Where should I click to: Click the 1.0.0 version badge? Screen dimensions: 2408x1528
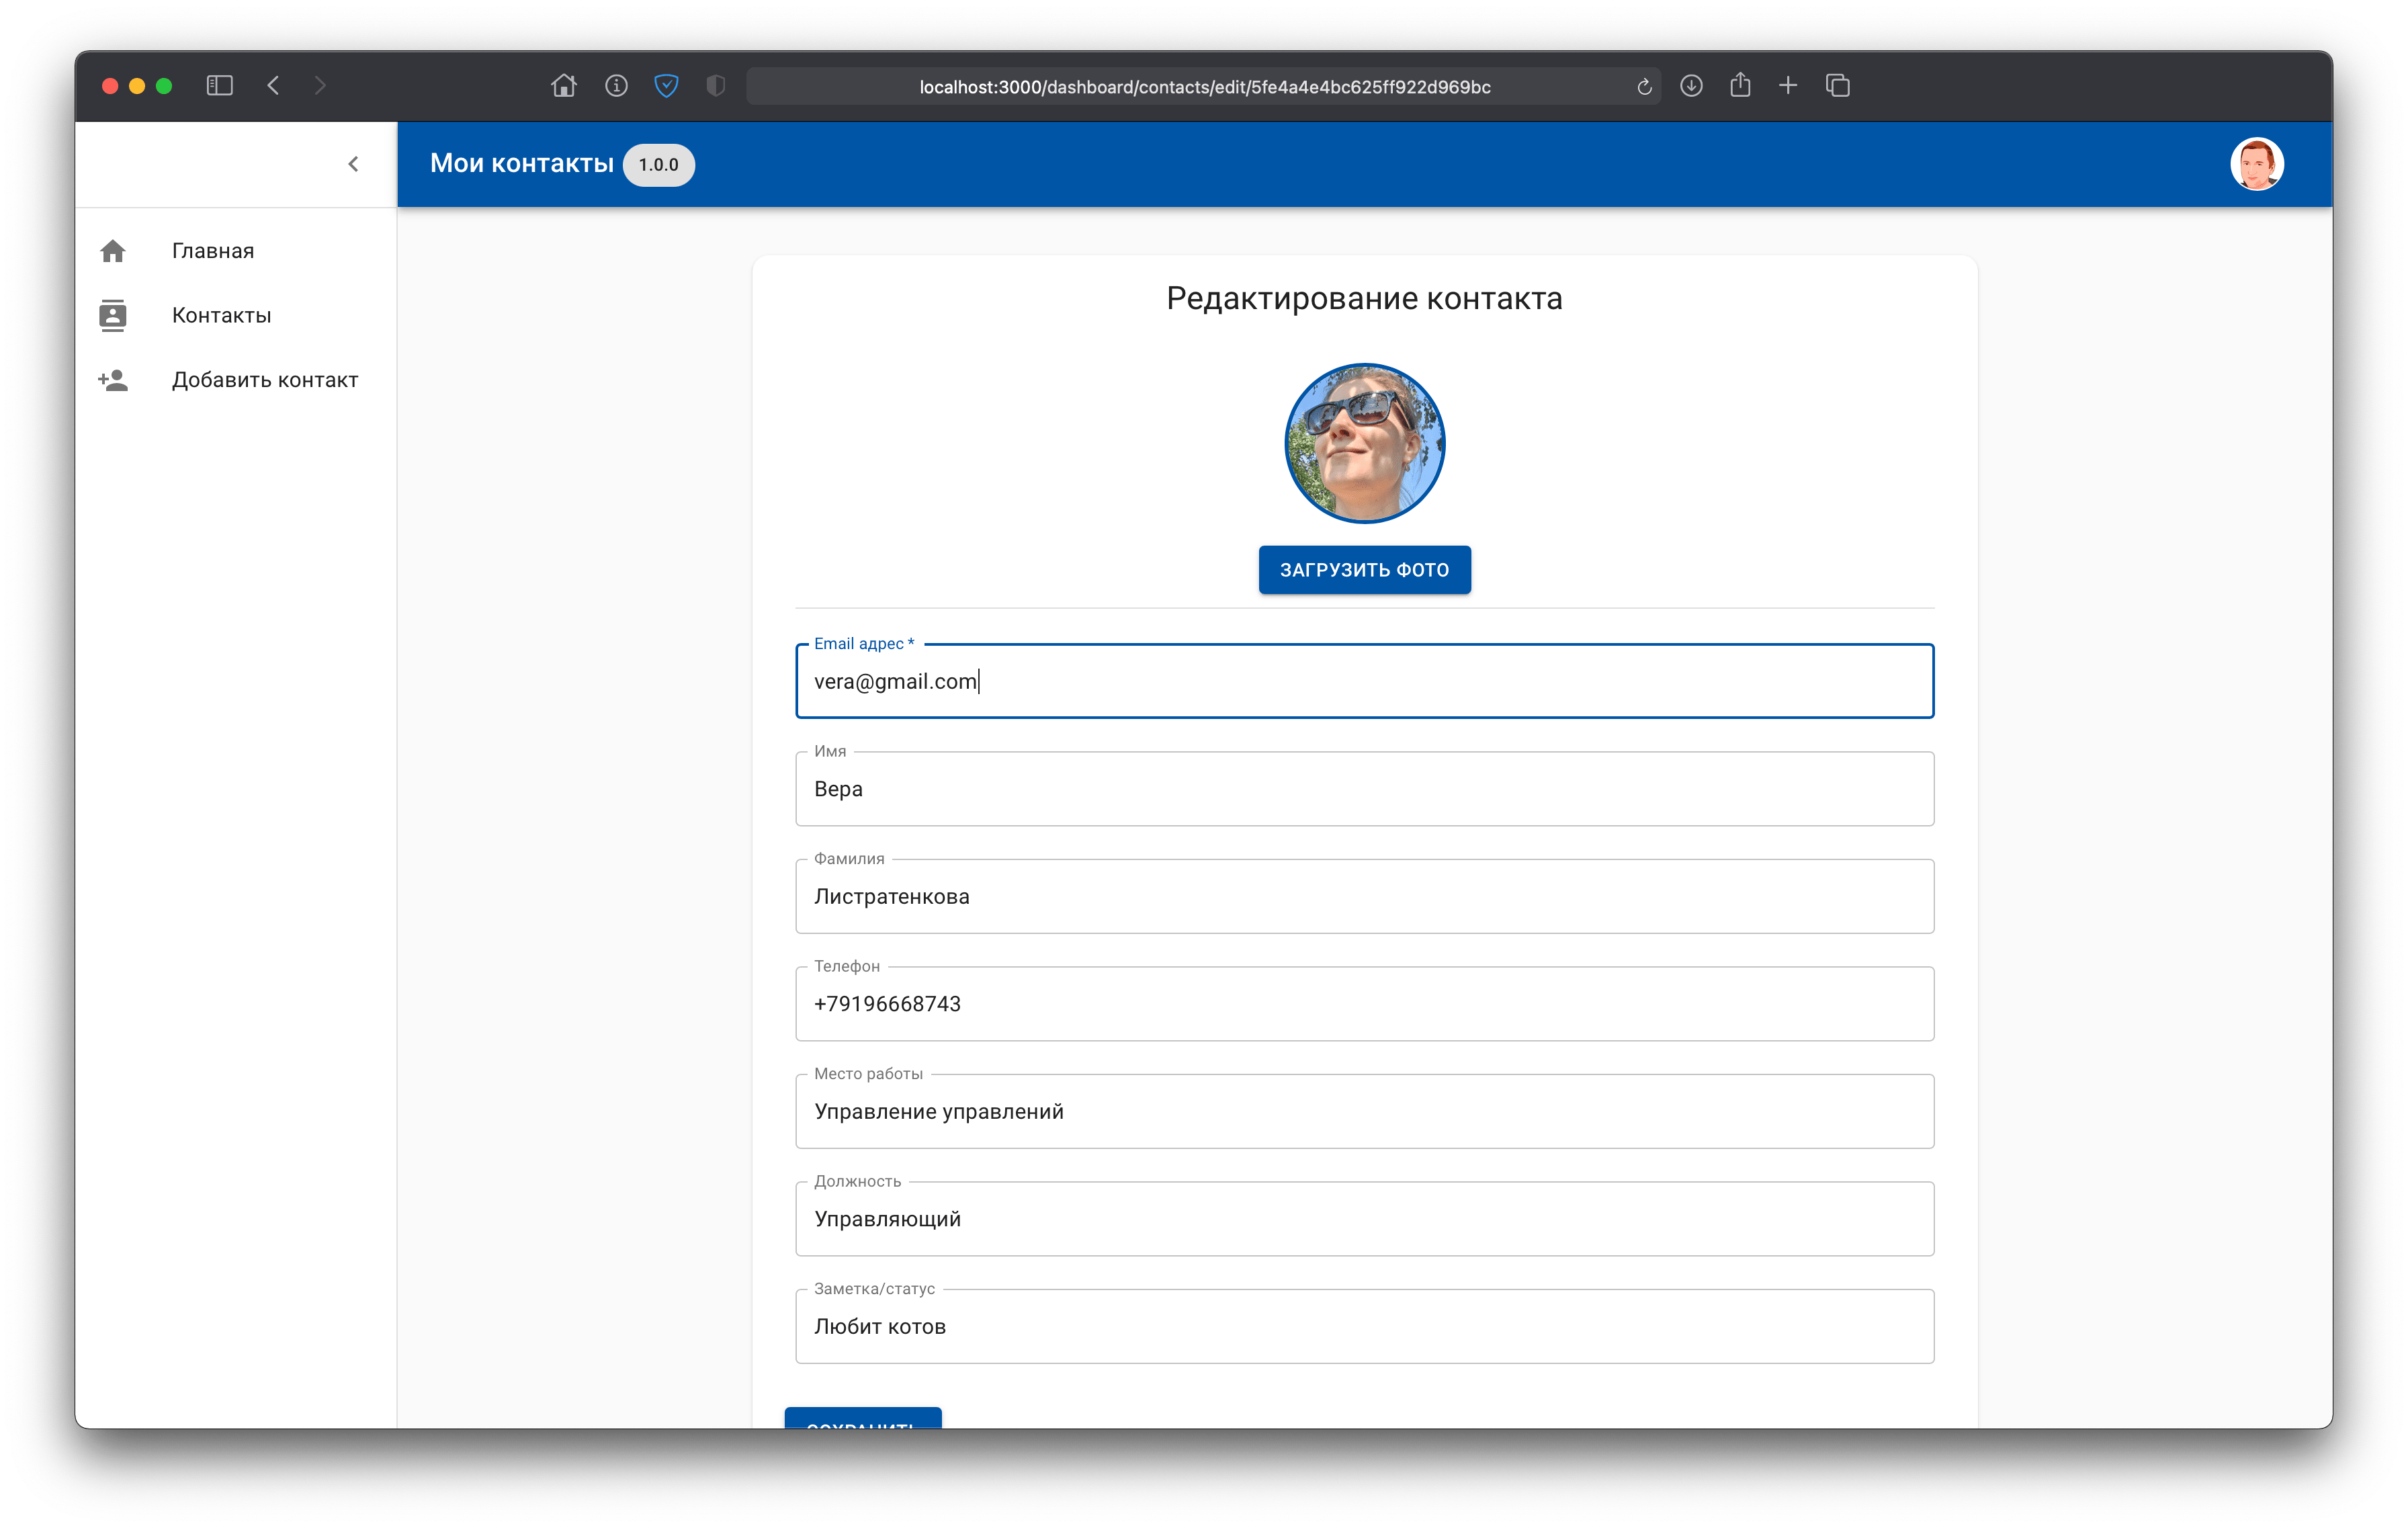658,165
